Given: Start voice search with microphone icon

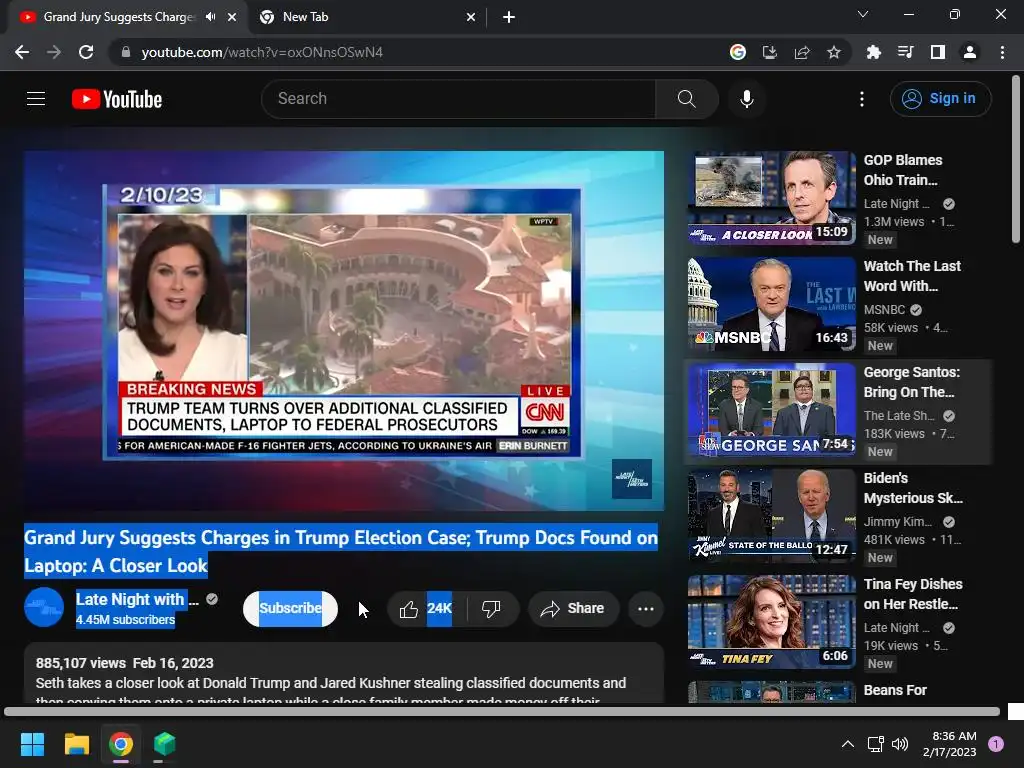Looking at the screenshot, I should pos(746,99).
